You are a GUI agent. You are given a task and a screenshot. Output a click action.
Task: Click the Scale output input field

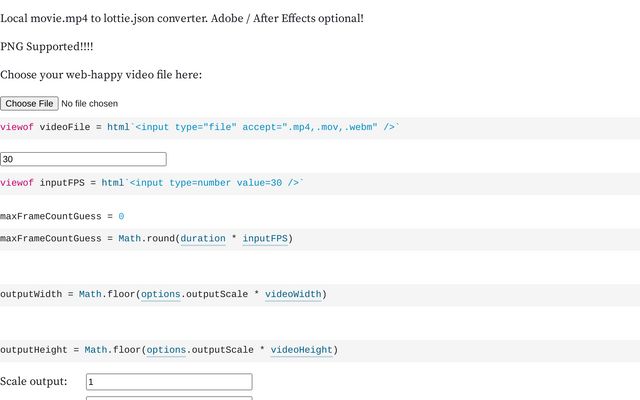click(x=169, y=382)
